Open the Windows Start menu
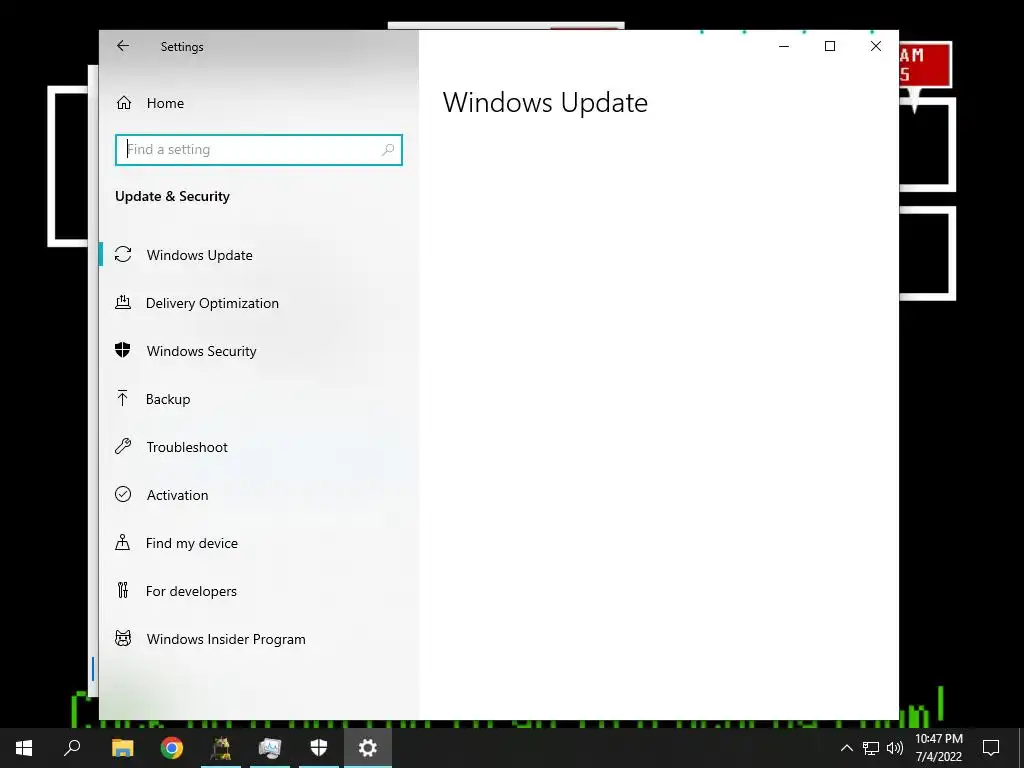 click(24, 748)
